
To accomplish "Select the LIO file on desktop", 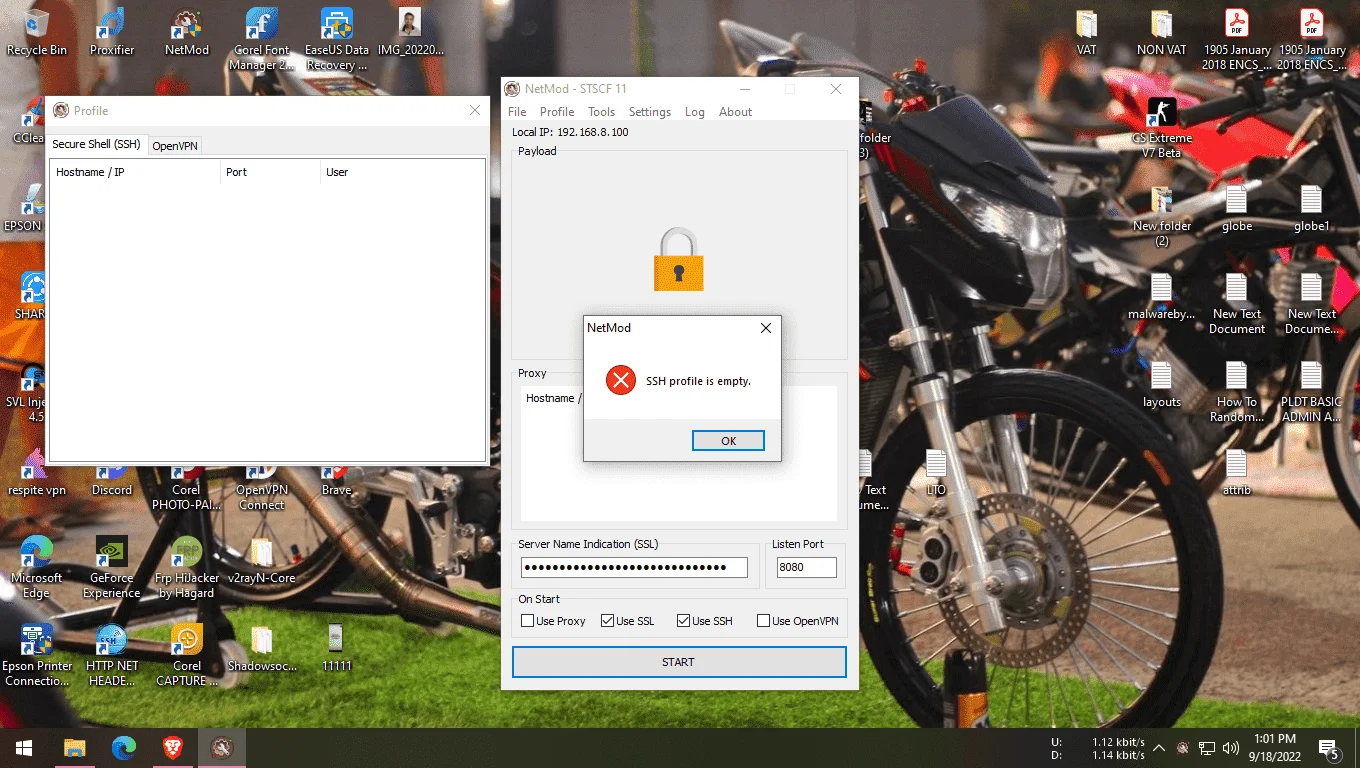I will coord(936,472).
